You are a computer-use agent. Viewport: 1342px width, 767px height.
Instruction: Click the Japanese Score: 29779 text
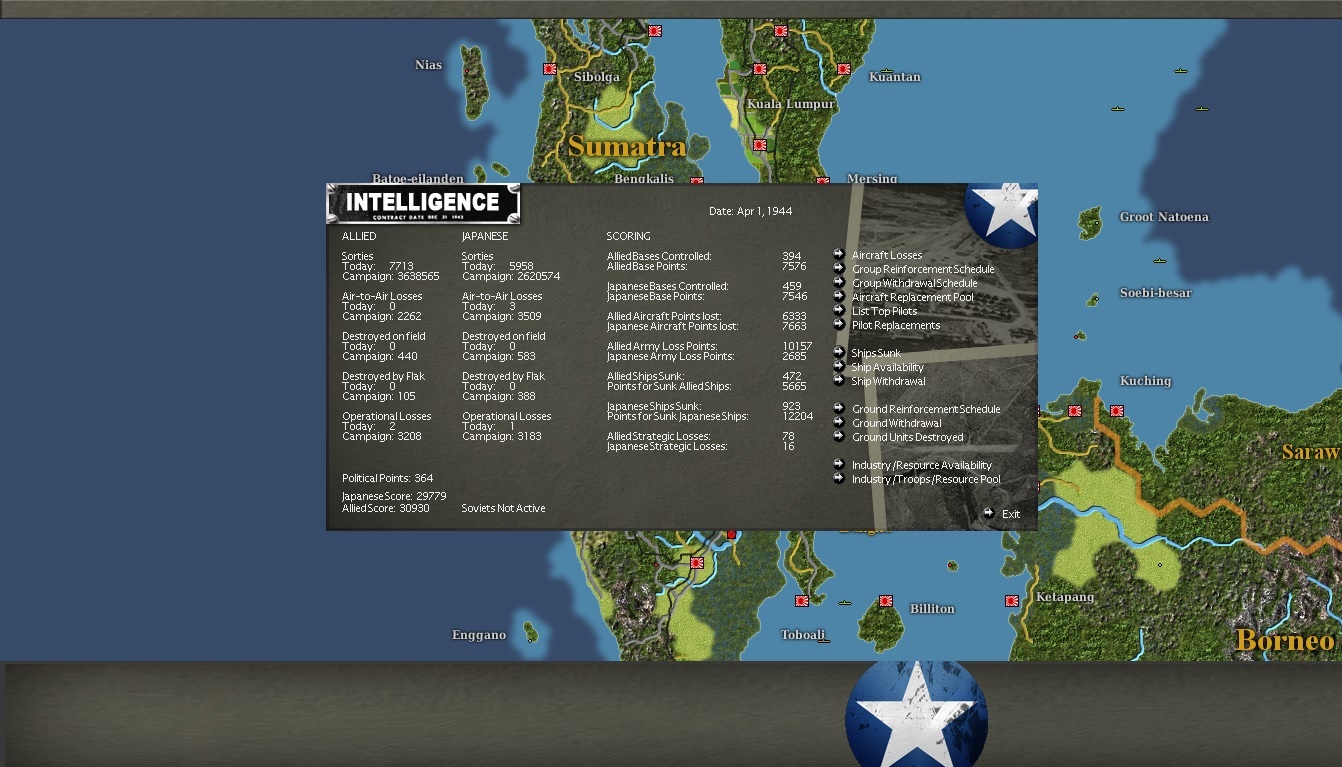[x=394, y=496]
